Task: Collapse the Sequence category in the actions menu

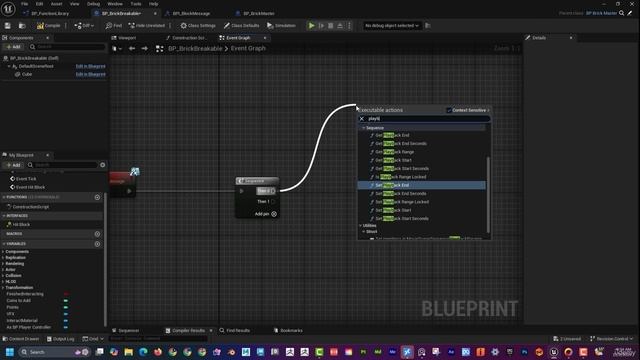Action: [x=363, y=128]
